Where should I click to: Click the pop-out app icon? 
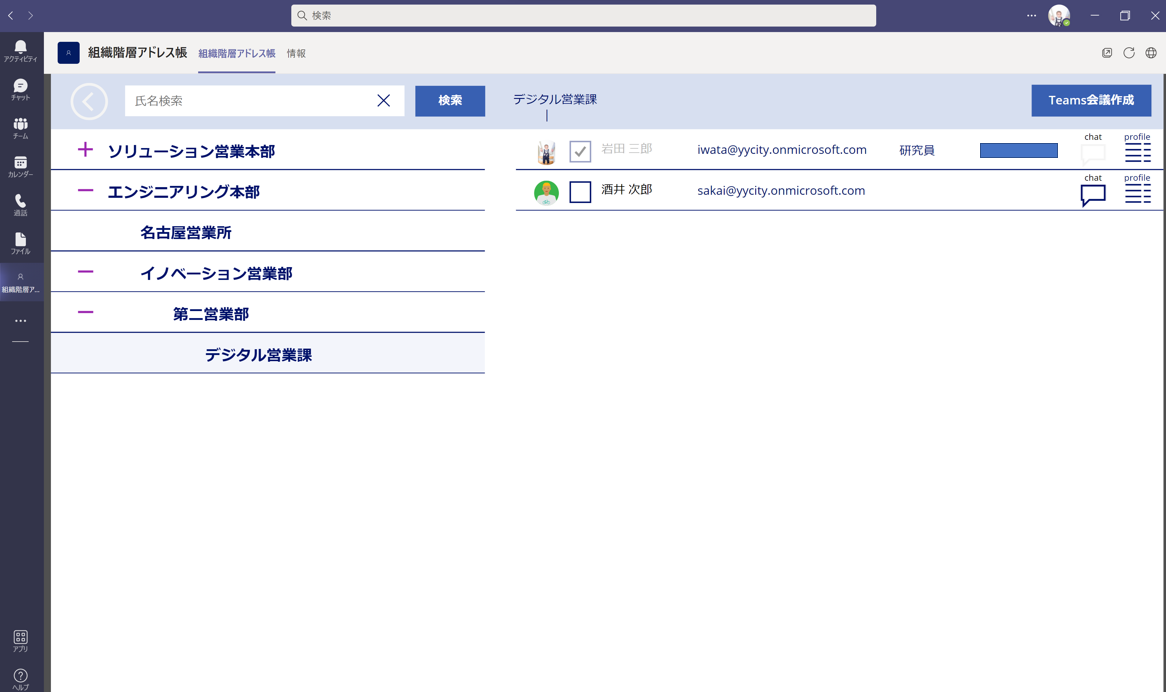(1107, 53)
